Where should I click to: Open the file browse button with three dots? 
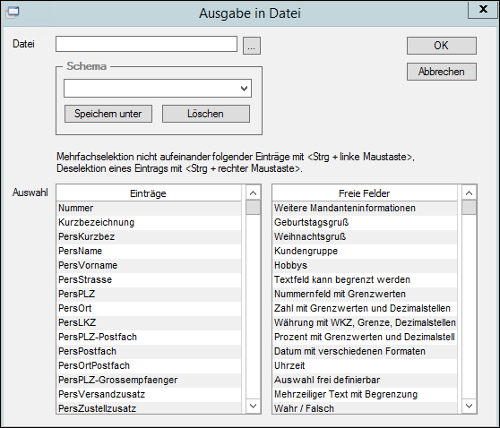pos(252,46)
